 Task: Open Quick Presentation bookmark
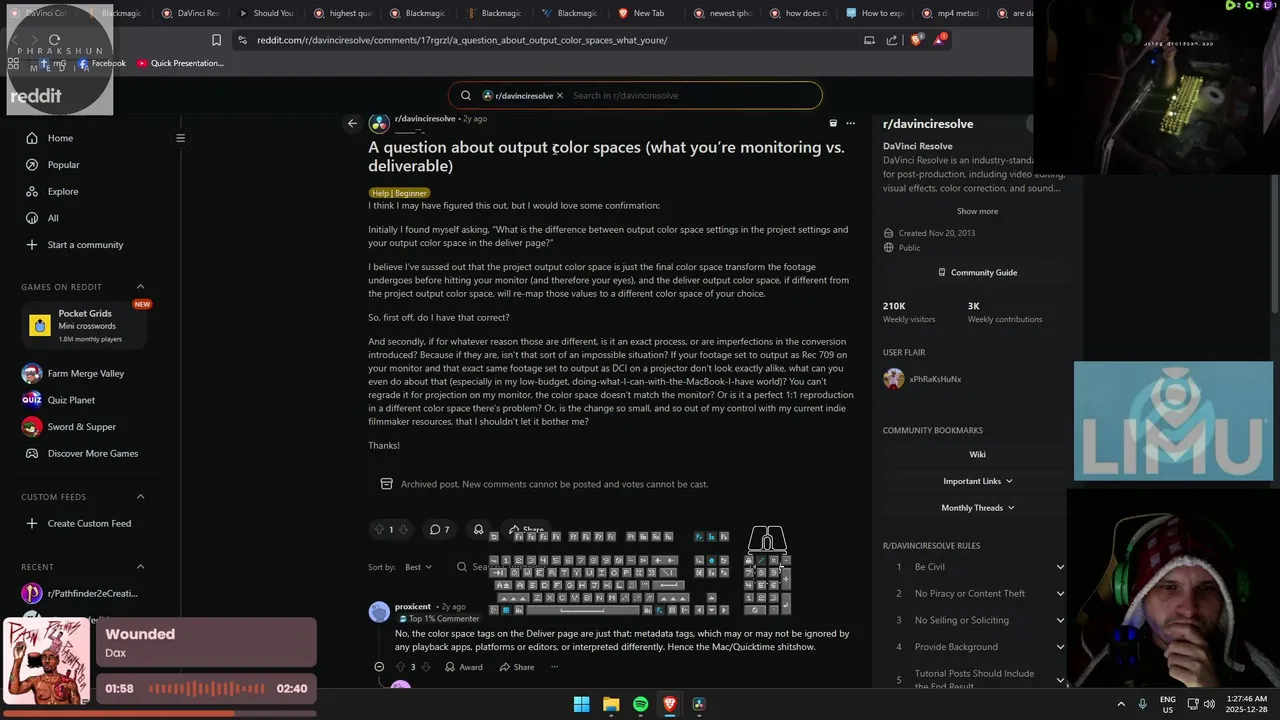coord(180,63)
